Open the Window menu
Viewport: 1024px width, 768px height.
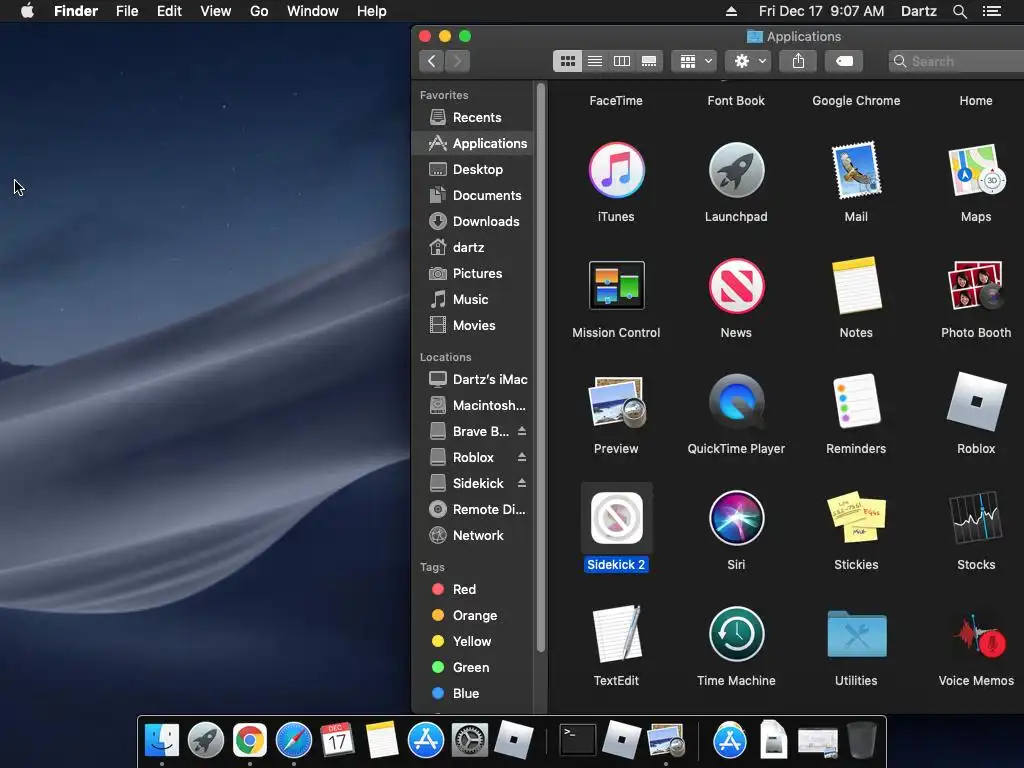coord(313,11)
